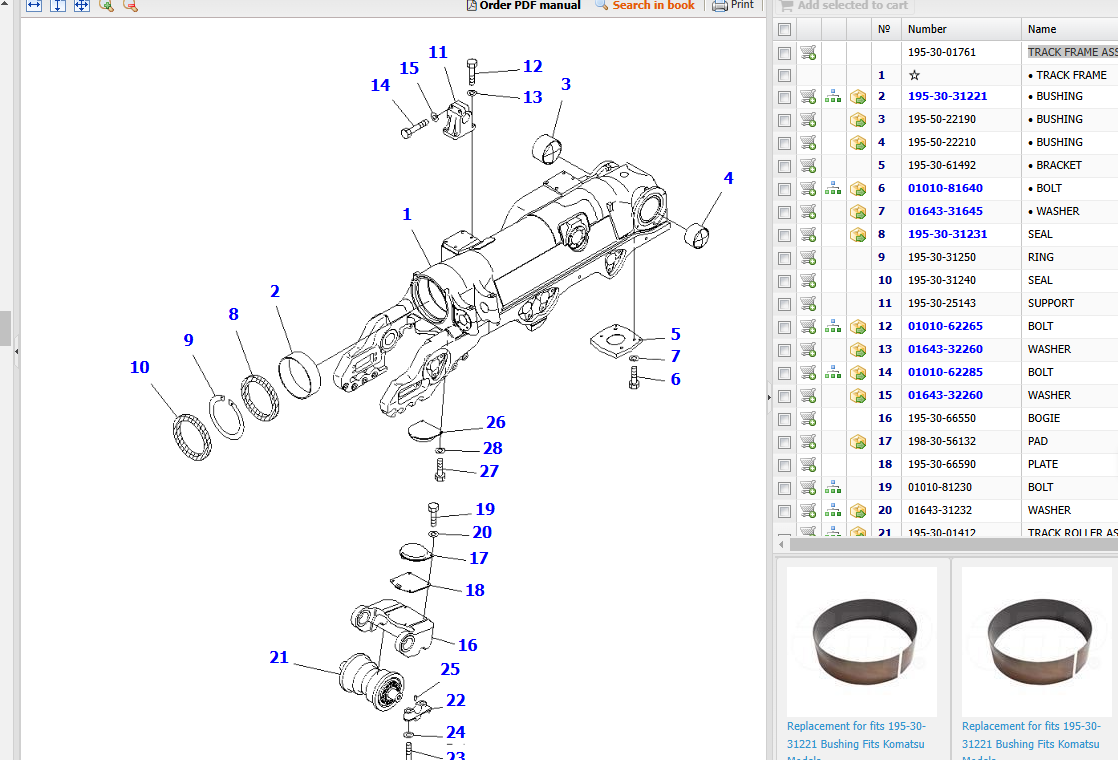
Task: Click box icon for bolt 01010-62285
Action: (858, 373)
